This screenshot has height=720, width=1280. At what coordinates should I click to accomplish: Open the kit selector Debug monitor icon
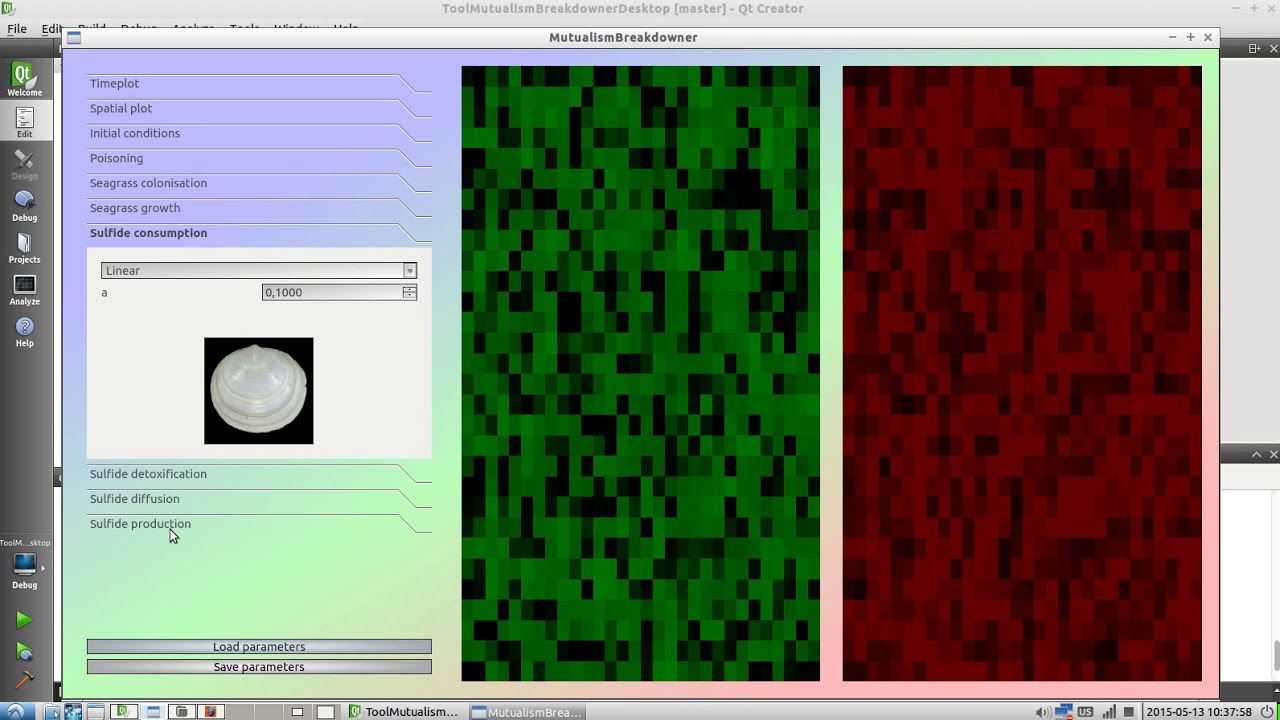tap(24, 566)
